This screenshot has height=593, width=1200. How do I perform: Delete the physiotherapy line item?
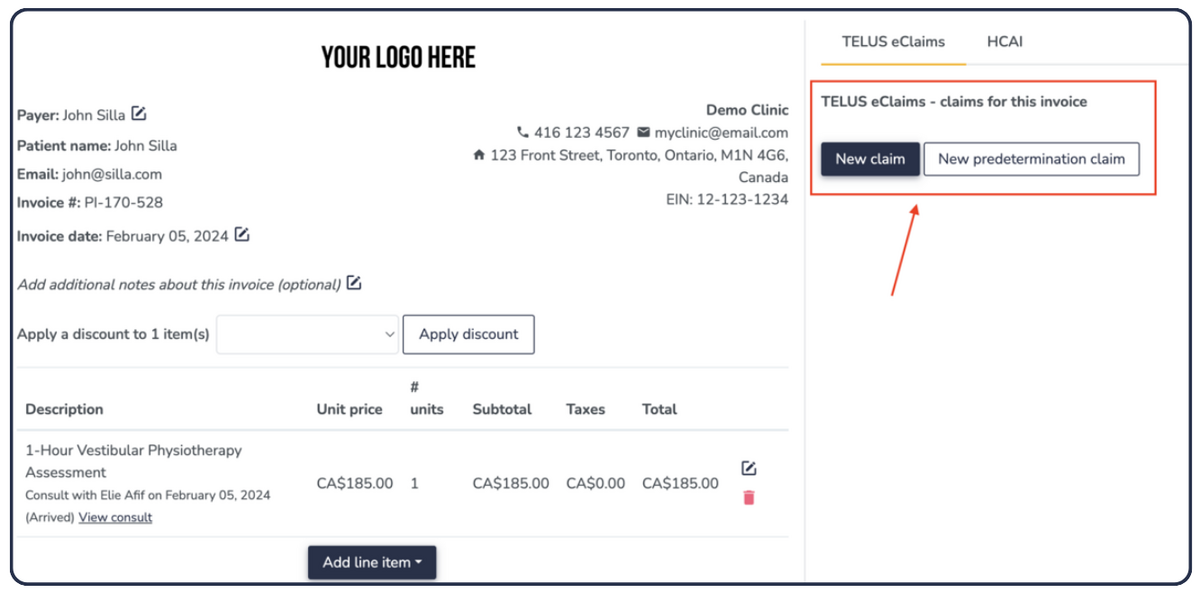(749, 497)
